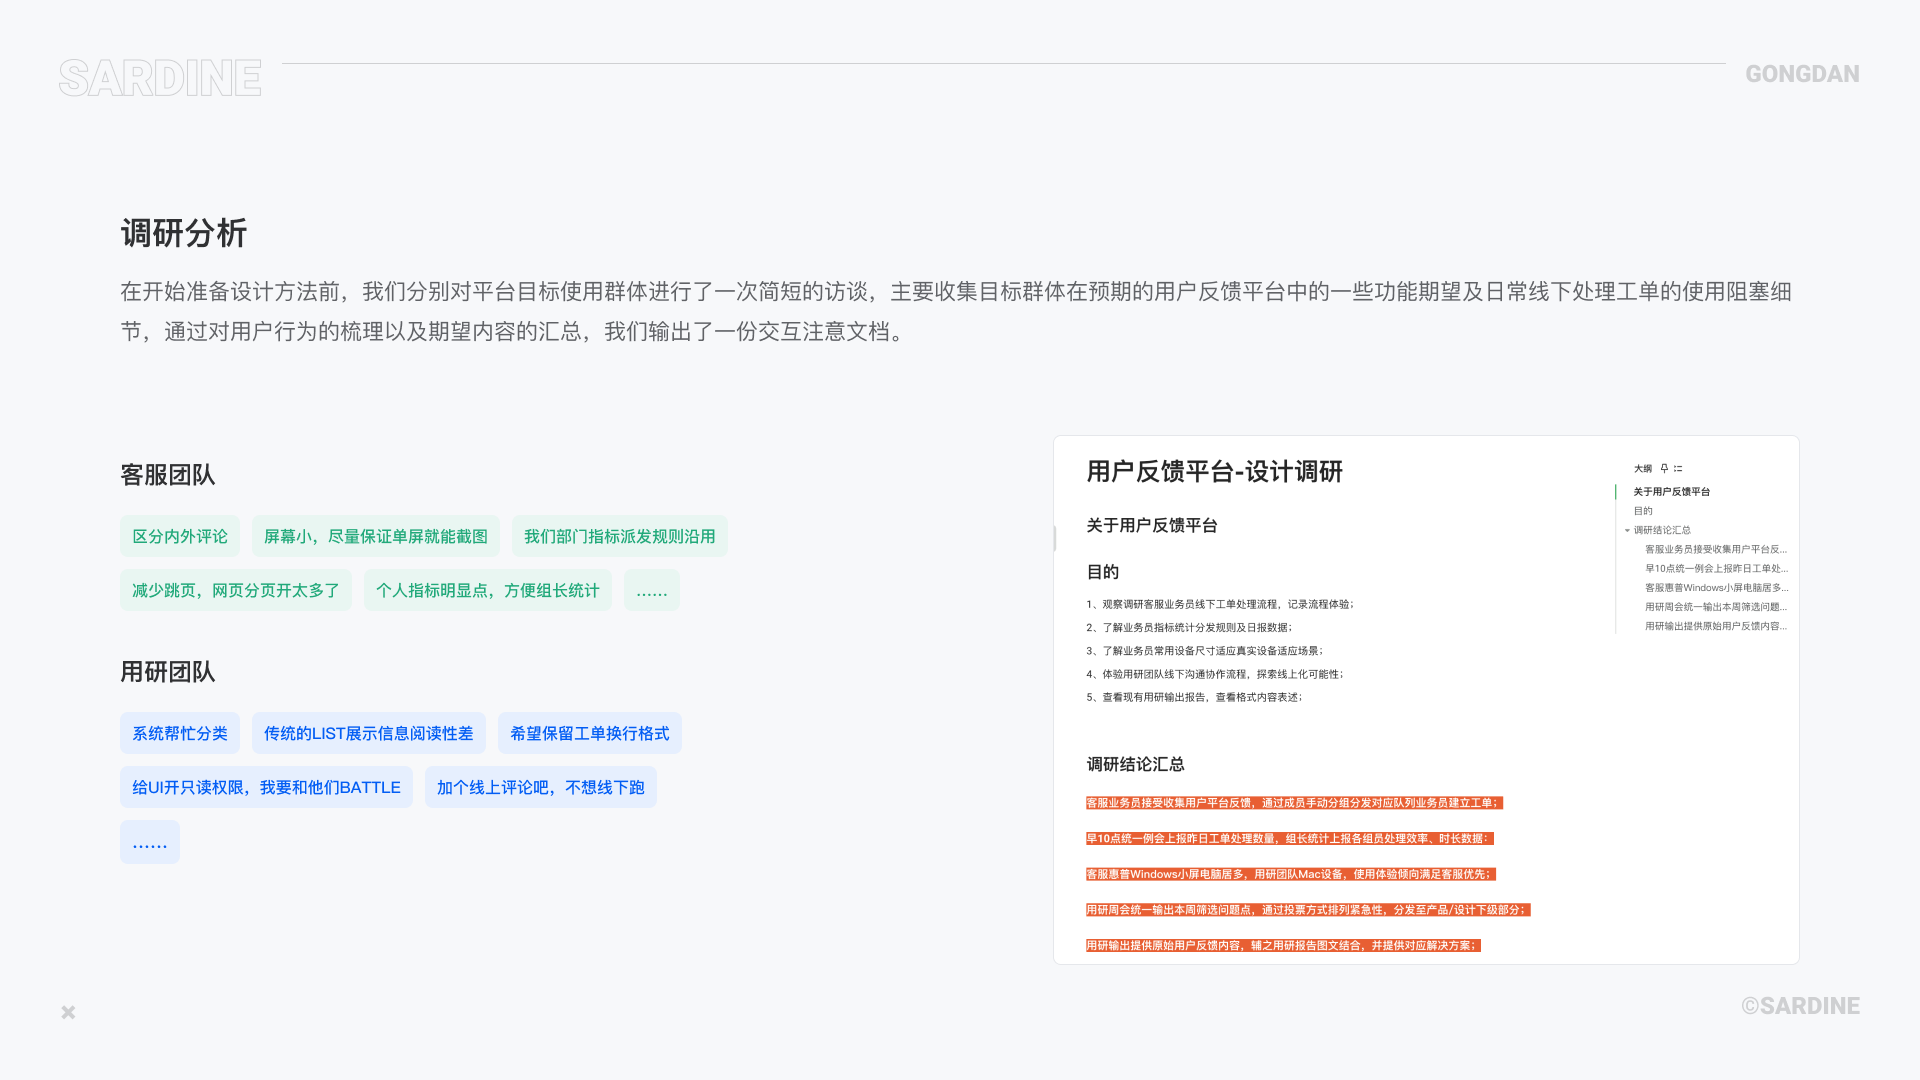
Task: Click the 减少跳页，网页分页开太多了 tag
Action: click(x=236, y=590)
